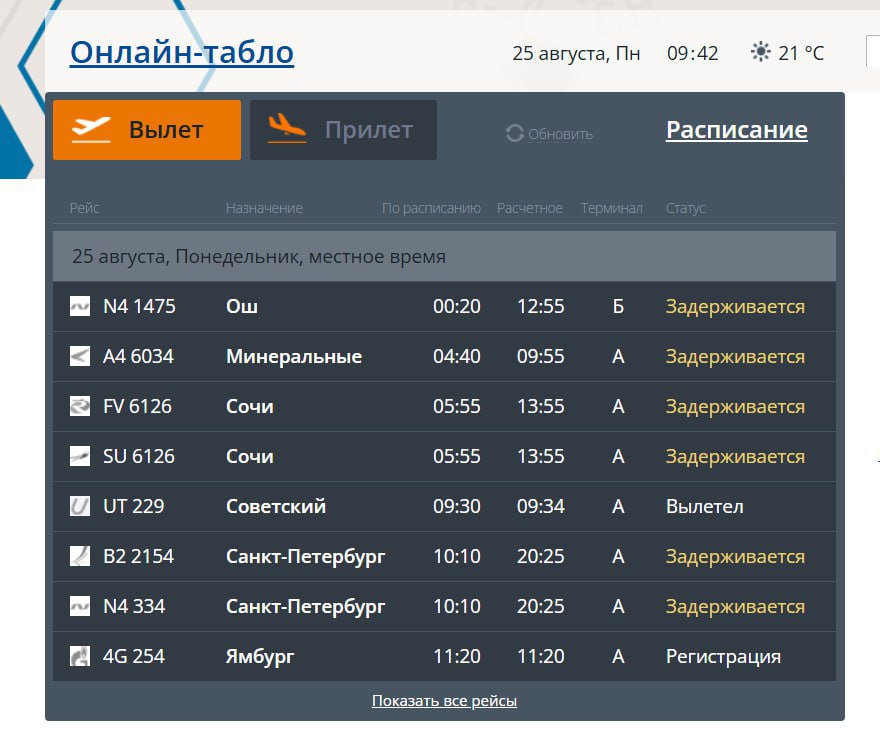The width and height of the screenshot is (880, 736).
Task: Click the airline logo for 4G 254
Action: (80, 656)
